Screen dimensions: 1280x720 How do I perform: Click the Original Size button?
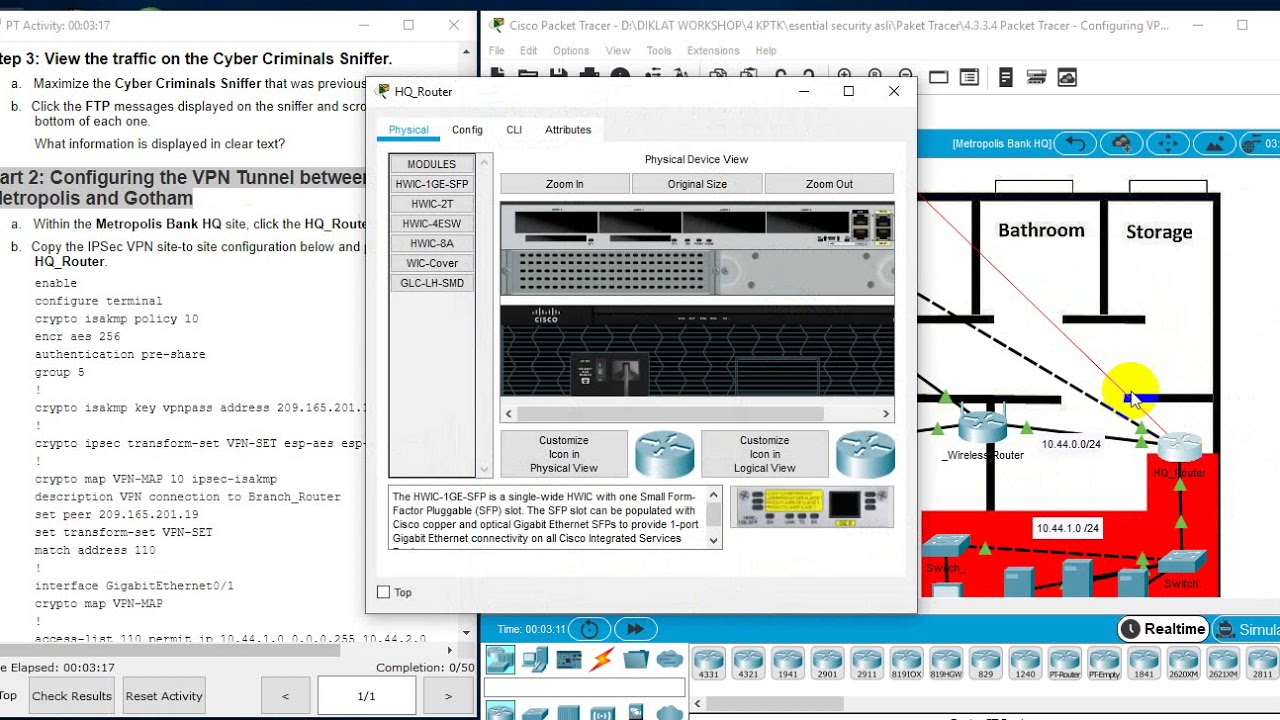point(697,184)
